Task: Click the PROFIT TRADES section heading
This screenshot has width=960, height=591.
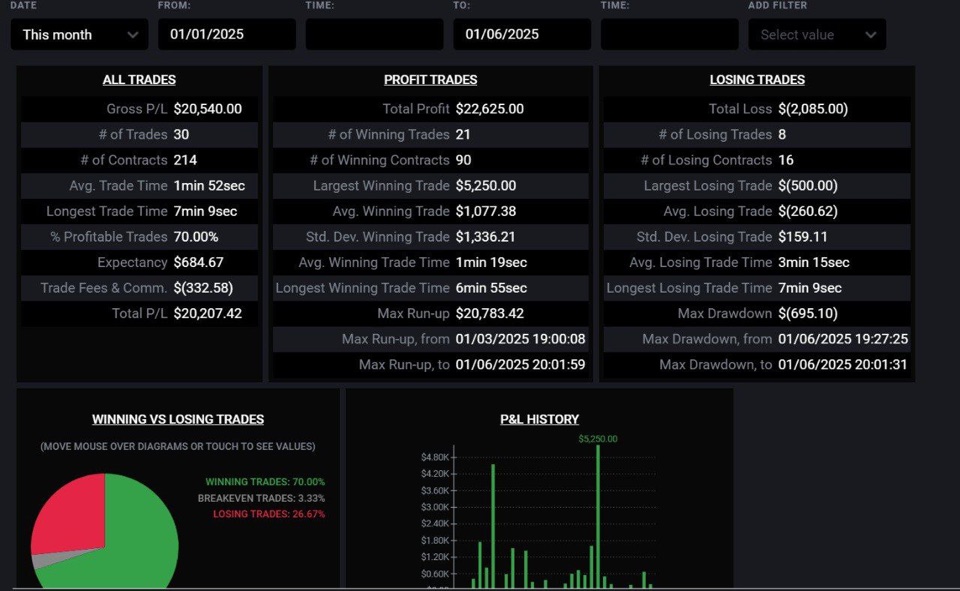Action: point(430,80)
